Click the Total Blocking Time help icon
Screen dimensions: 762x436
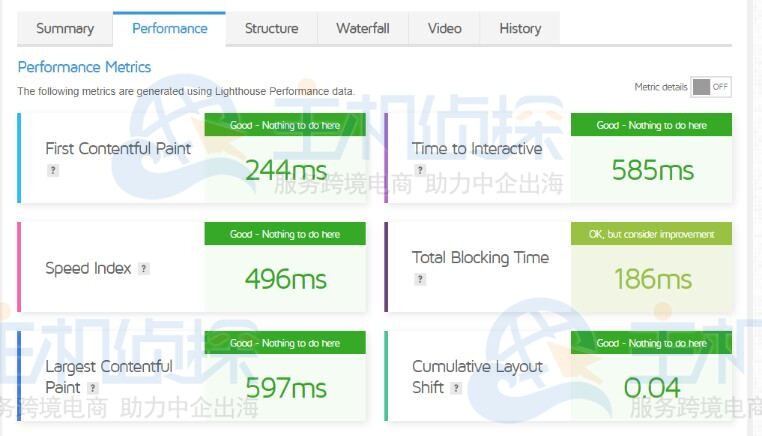point(420,279)
